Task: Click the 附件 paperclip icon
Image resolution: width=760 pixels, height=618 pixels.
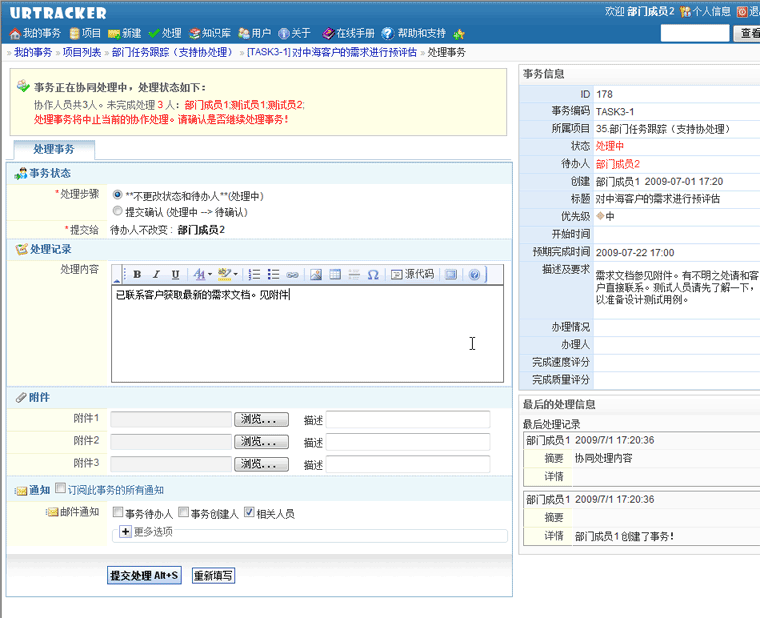Action: tap(20, 397)
